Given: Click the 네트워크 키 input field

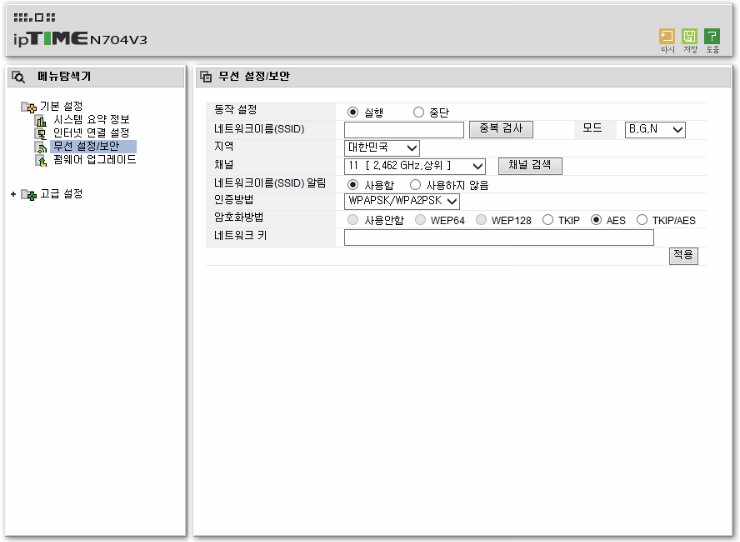Looking at the screenshot, I should 498,238.
